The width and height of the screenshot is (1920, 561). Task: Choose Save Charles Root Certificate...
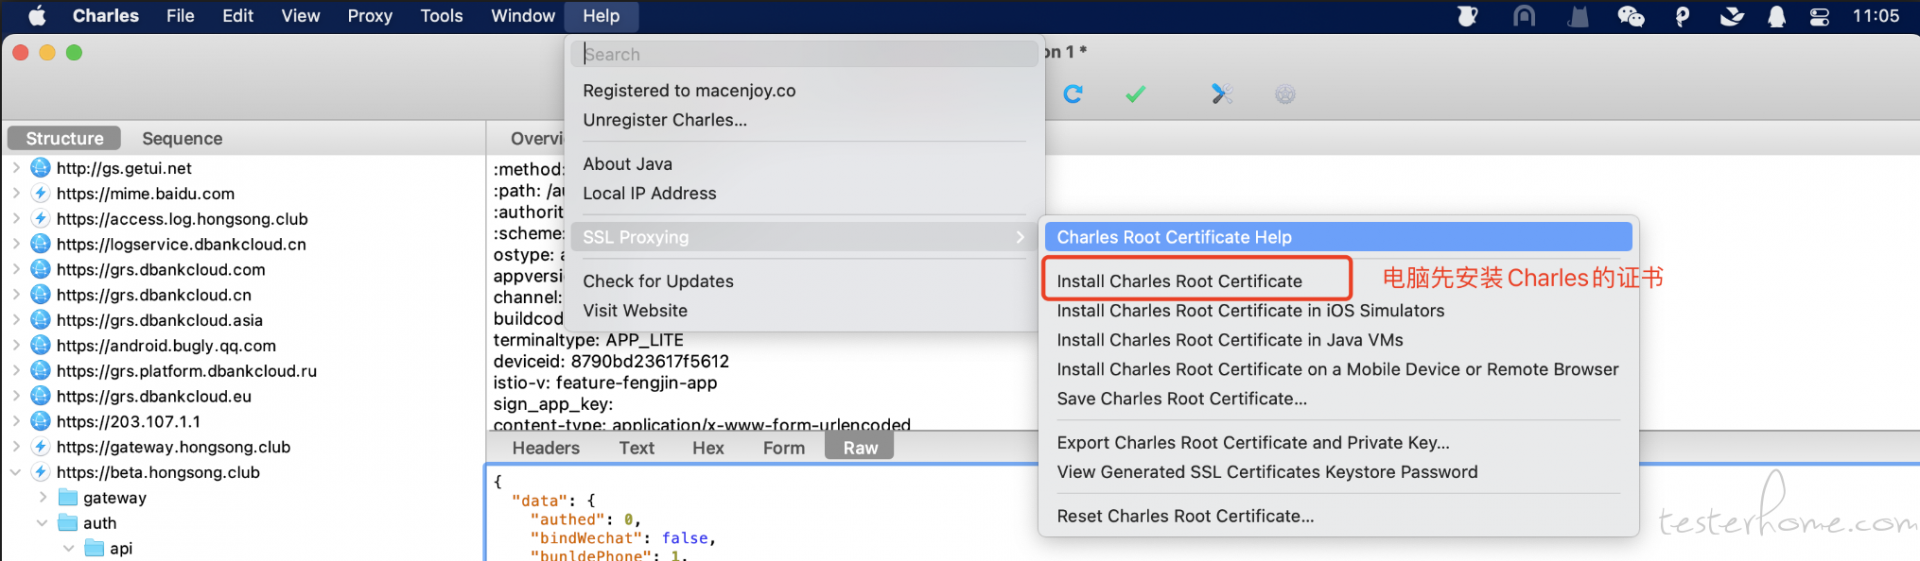coord(1182,399)
